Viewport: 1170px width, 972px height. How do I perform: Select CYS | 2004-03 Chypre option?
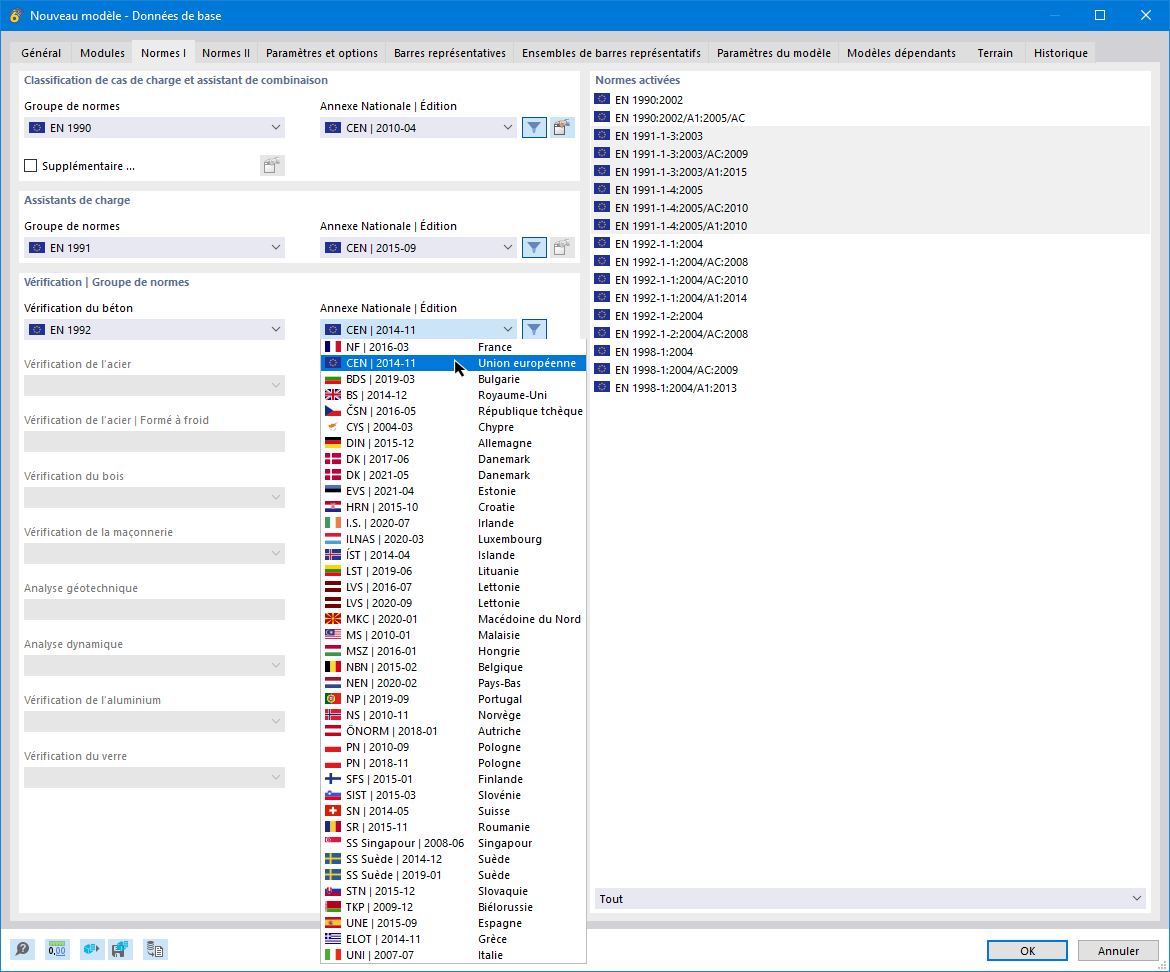(x=453, y=427)
